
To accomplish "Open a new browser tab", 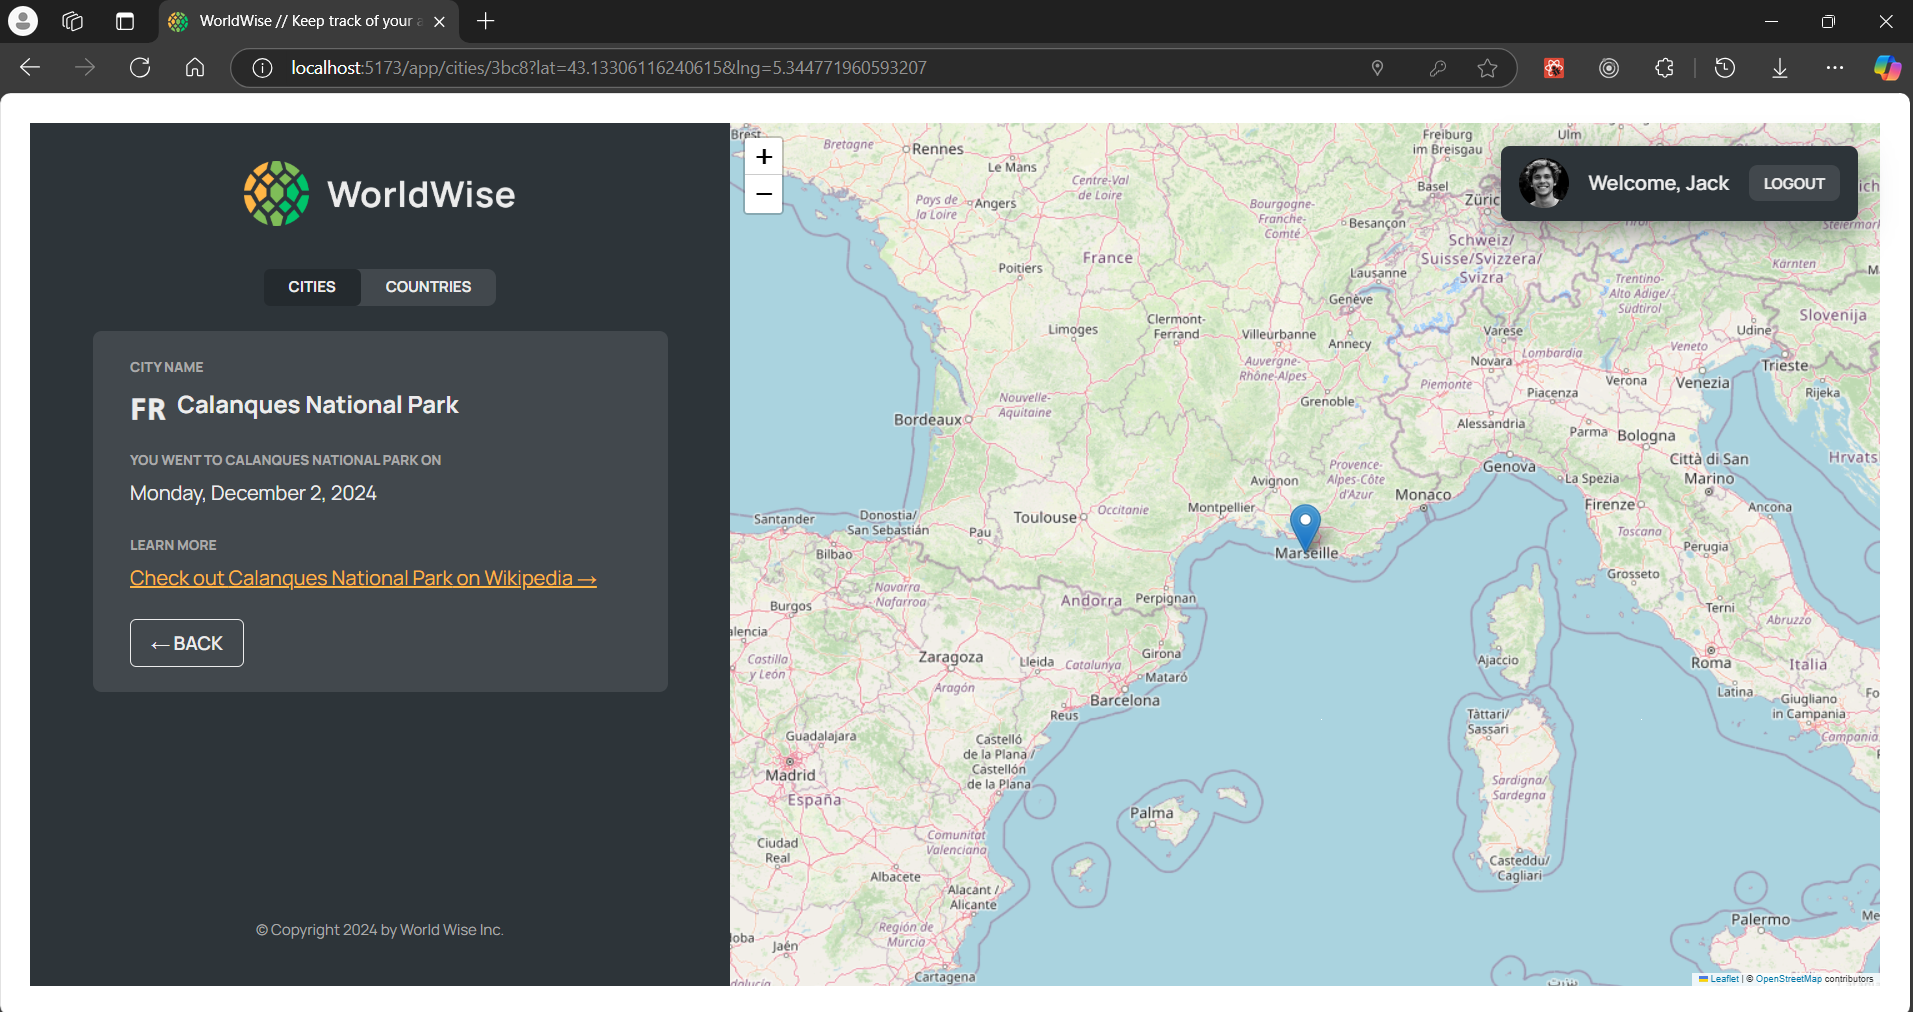I will coord(486,21).
